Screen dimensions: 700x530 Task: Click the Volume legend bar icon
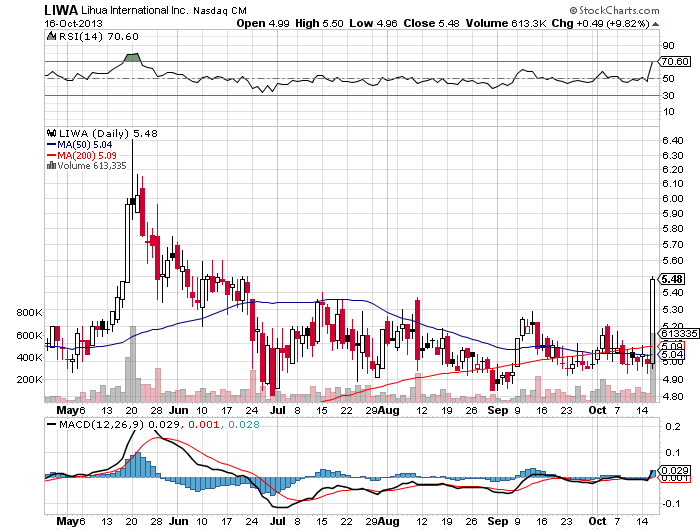[51, 166]
